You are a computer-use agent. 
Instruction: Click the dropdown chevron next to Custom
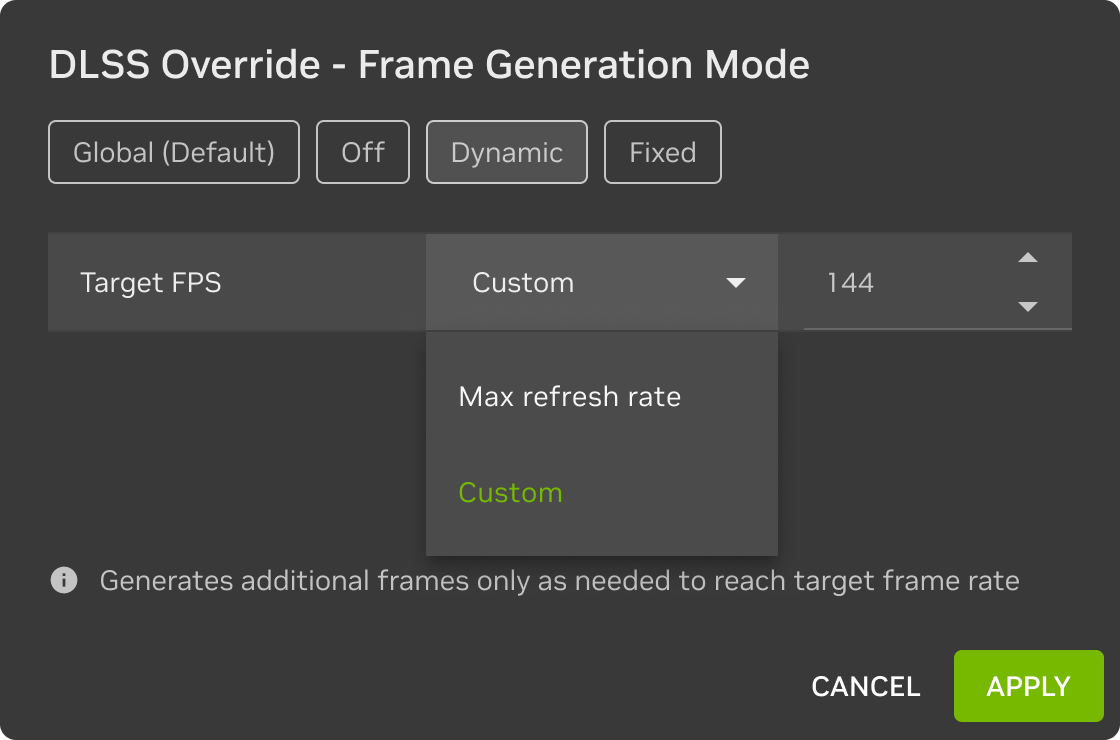pyautogui.click(x=735, y=283)
